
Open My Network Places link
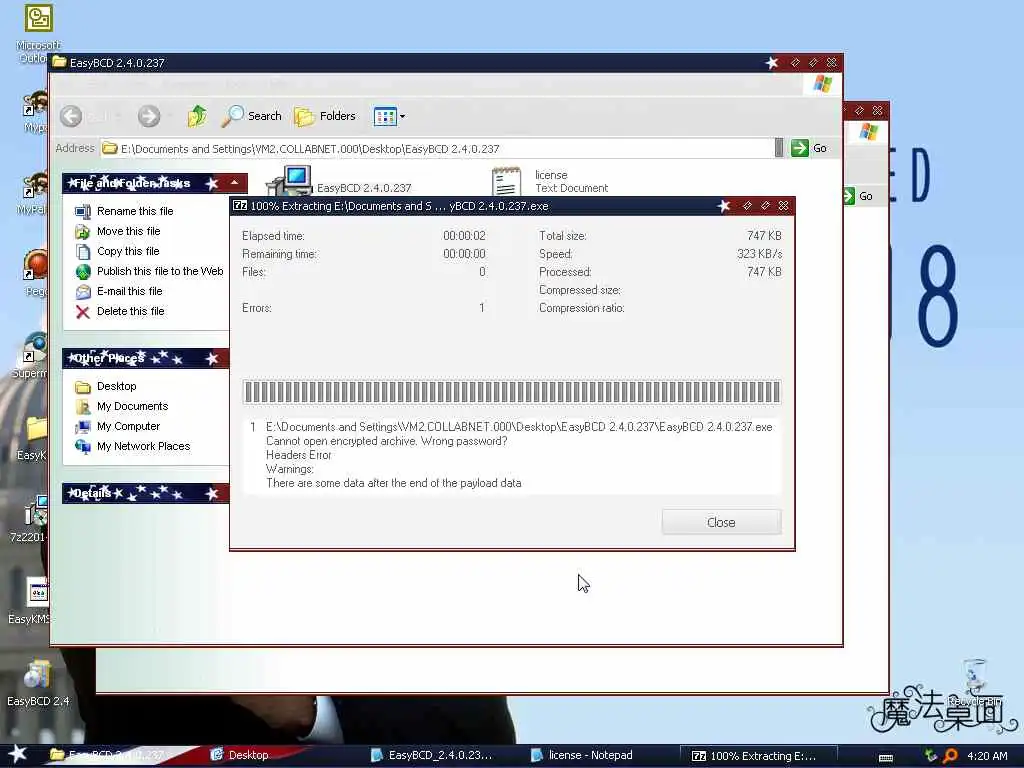click(x=144, y=447)
